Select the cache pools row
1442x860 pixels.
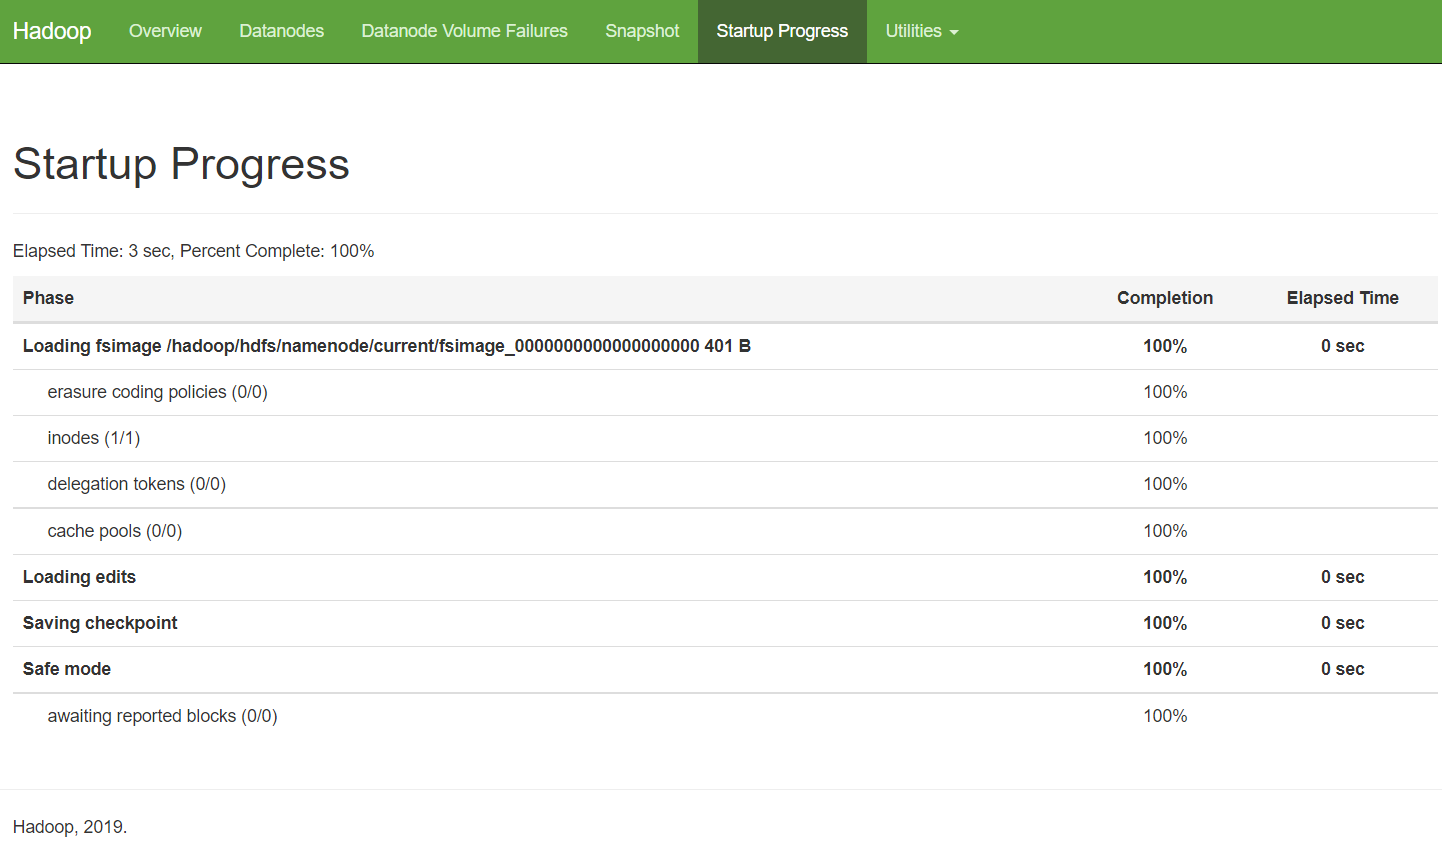pos(114,531)
